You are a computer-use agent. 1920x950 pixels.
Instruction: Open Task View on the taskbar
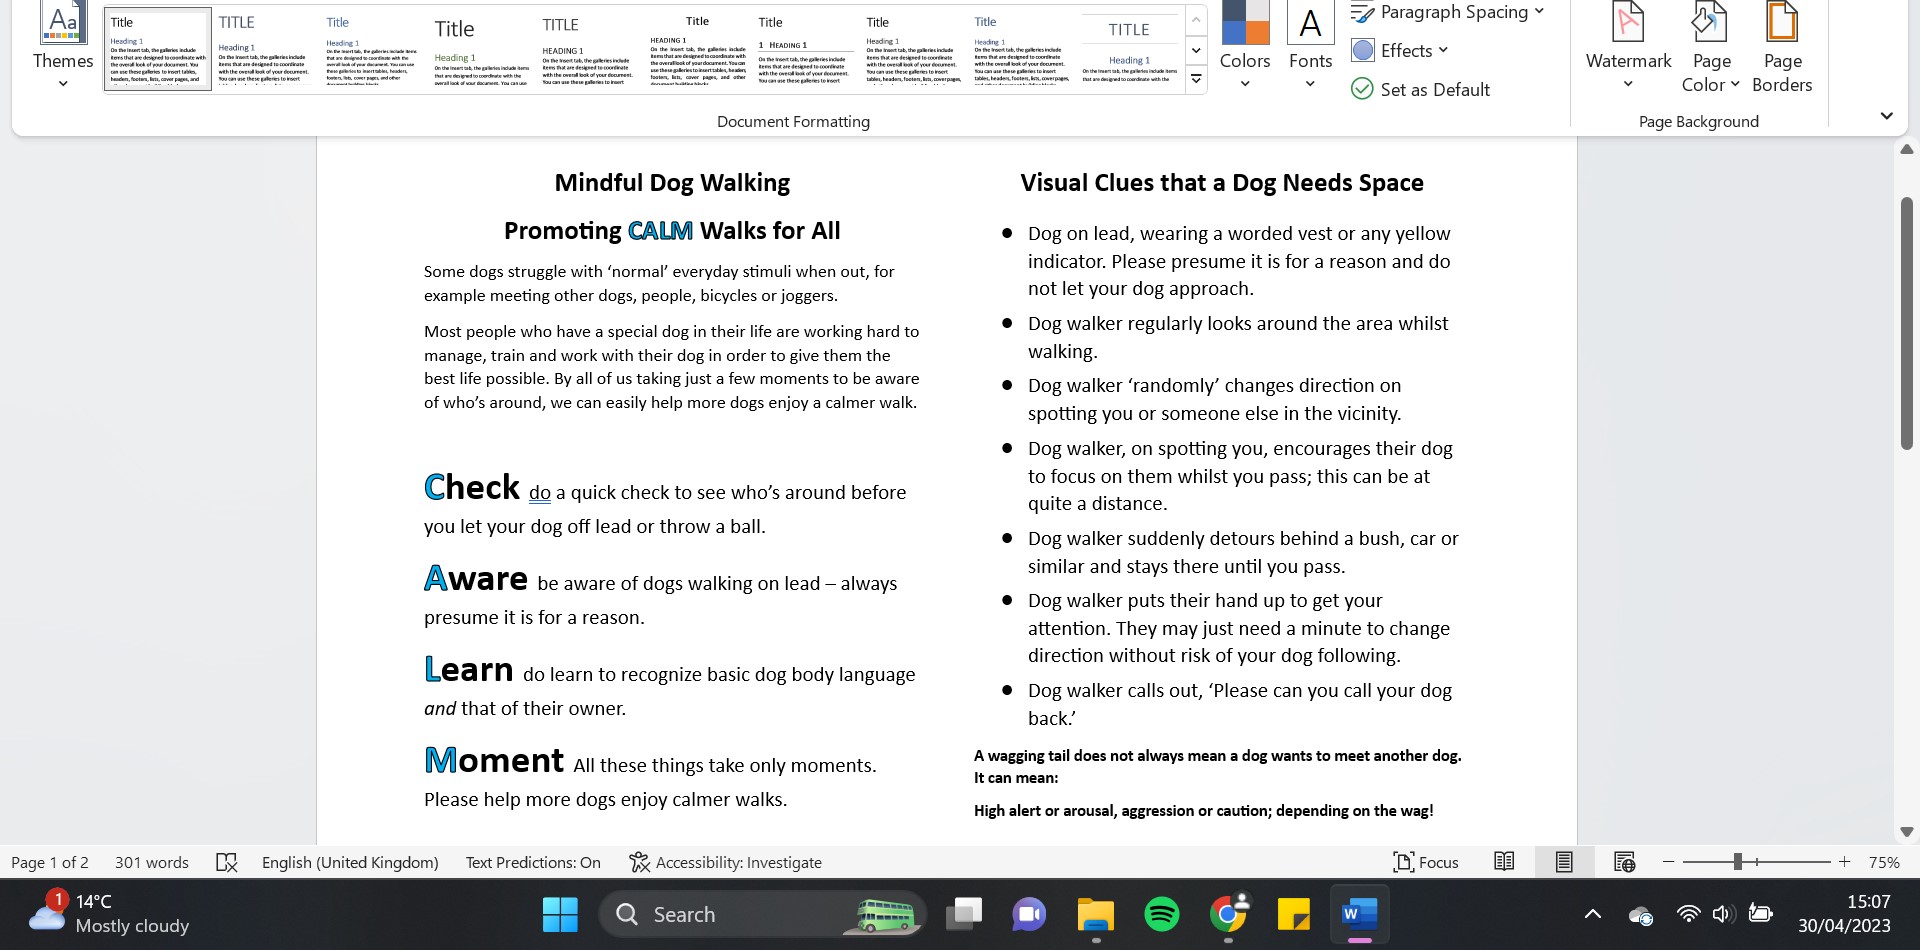coord(964,914)
